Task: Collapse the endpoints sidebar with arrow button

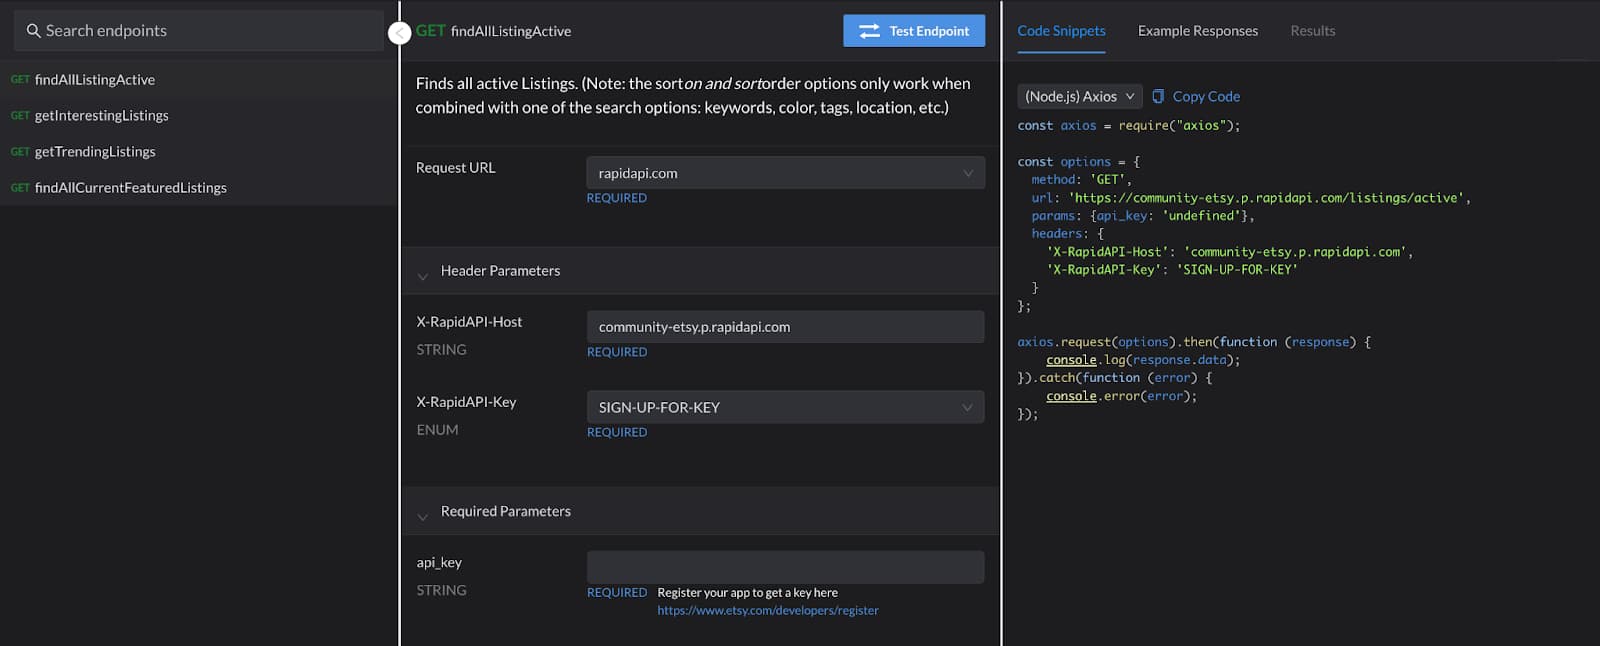Action: coord(399,33)
